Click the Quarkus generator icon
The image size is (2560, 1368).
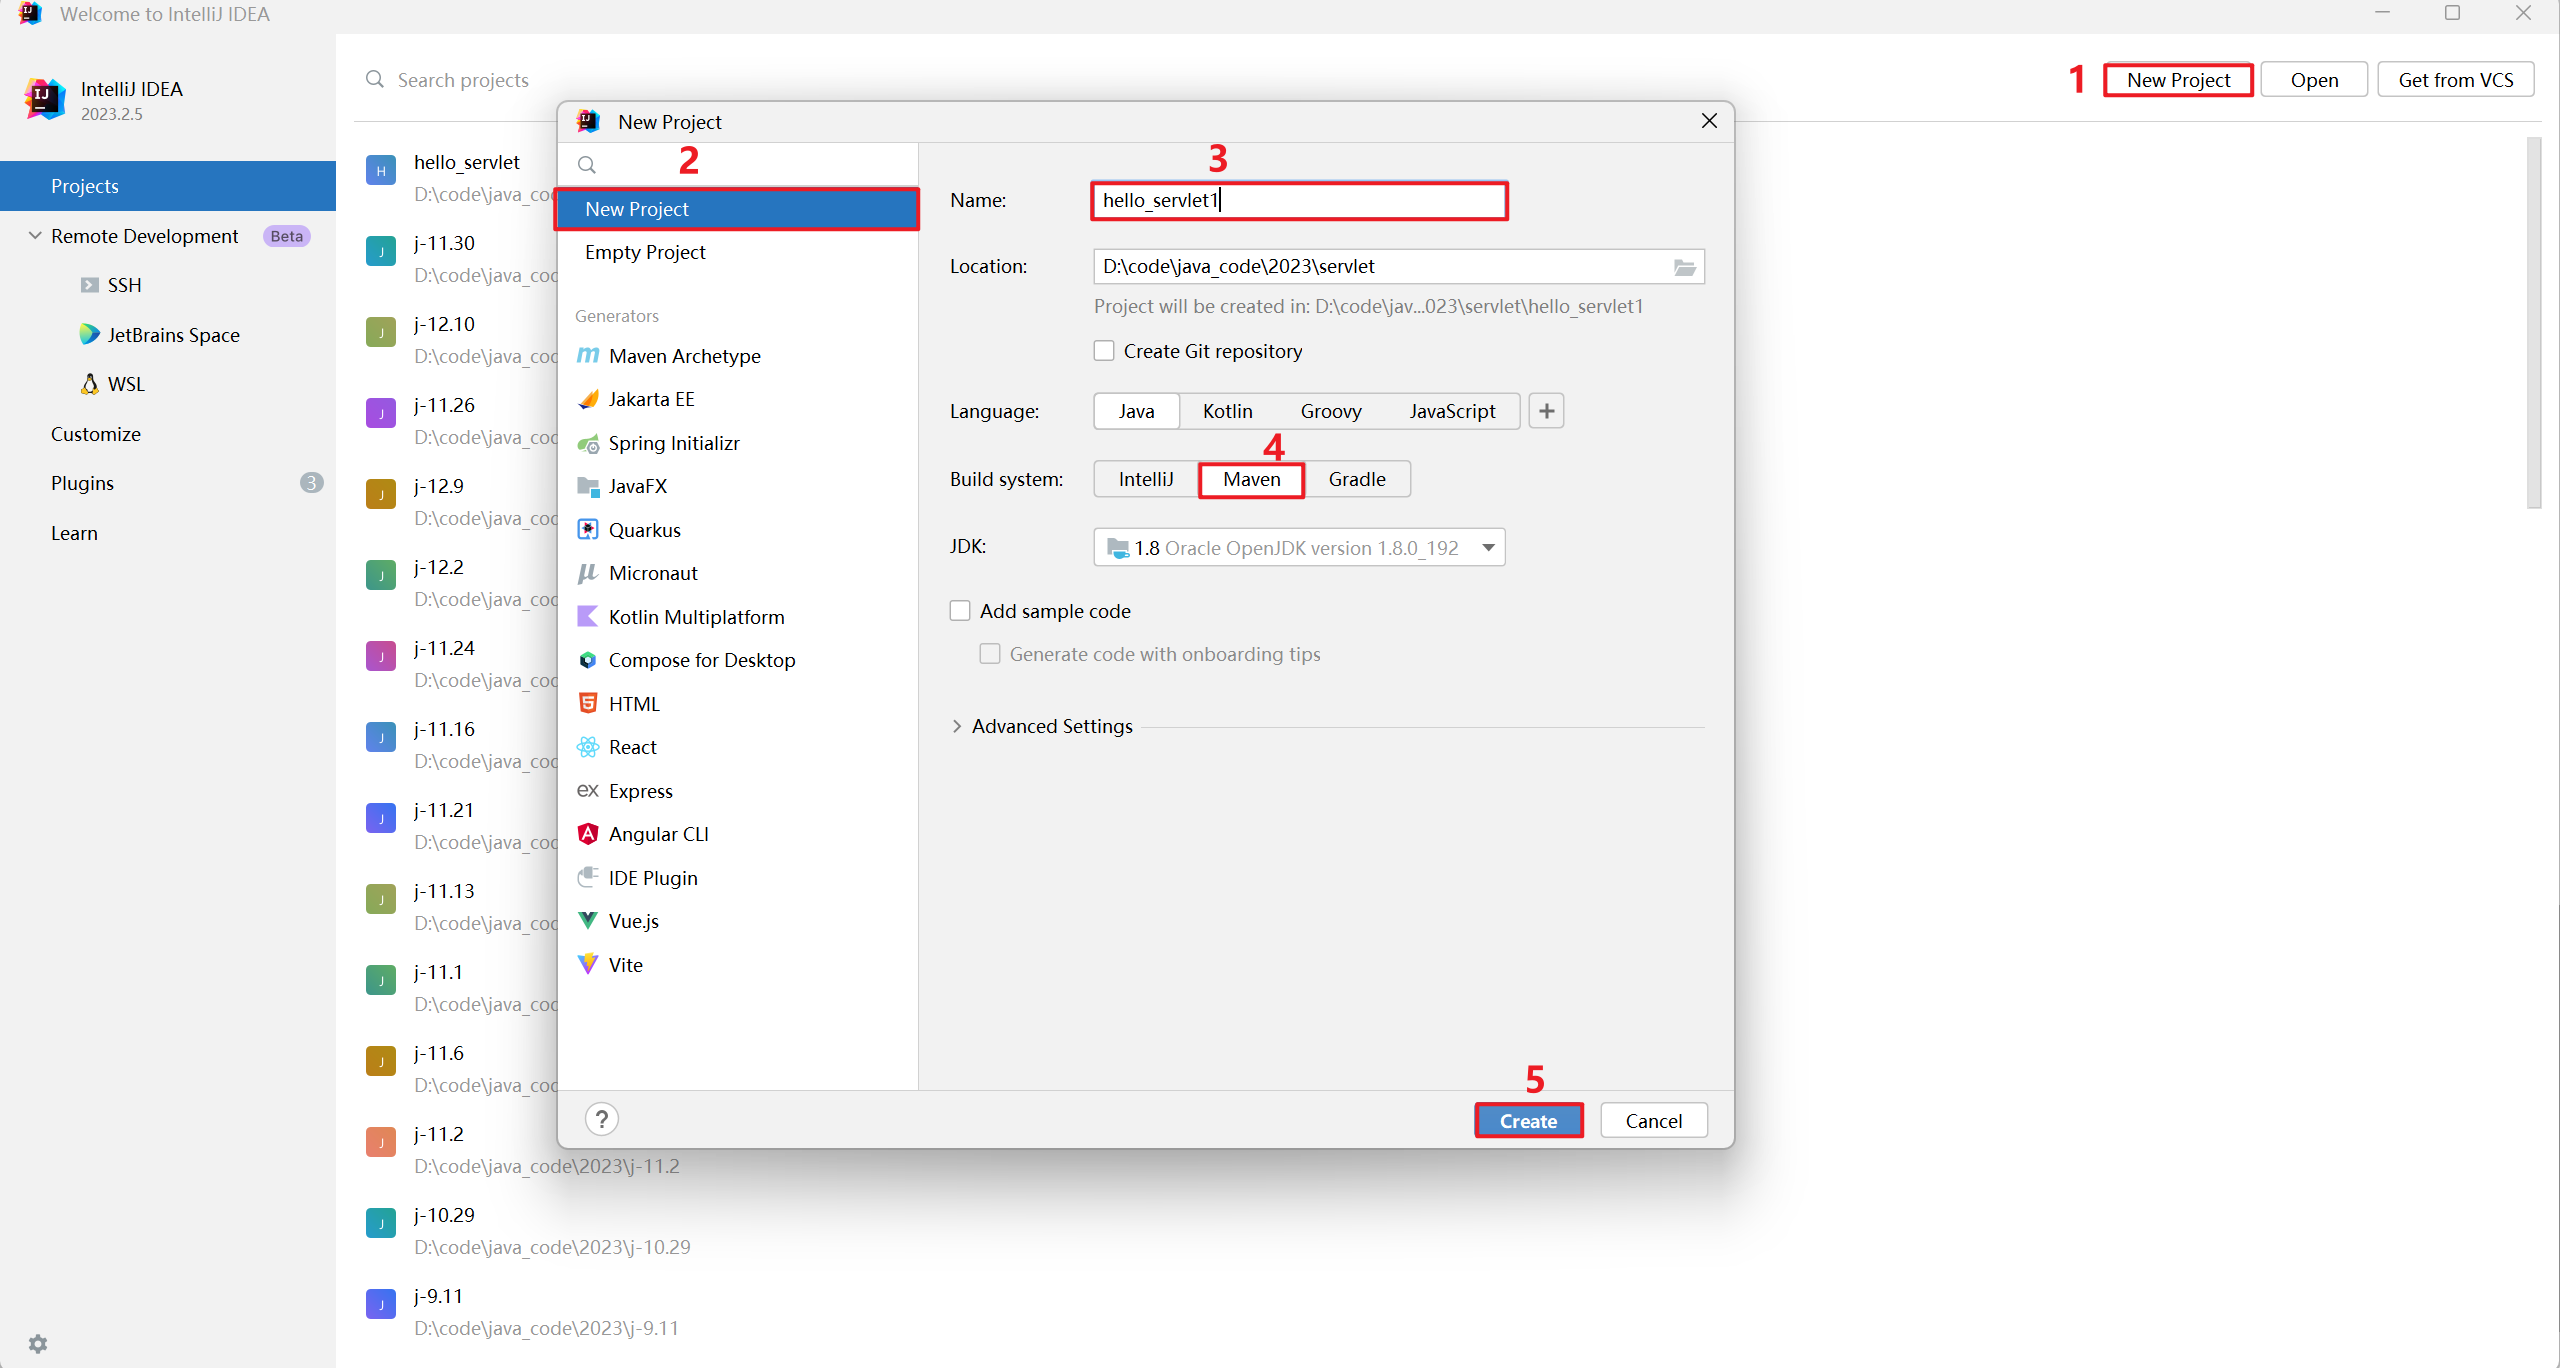click(591, 530)
